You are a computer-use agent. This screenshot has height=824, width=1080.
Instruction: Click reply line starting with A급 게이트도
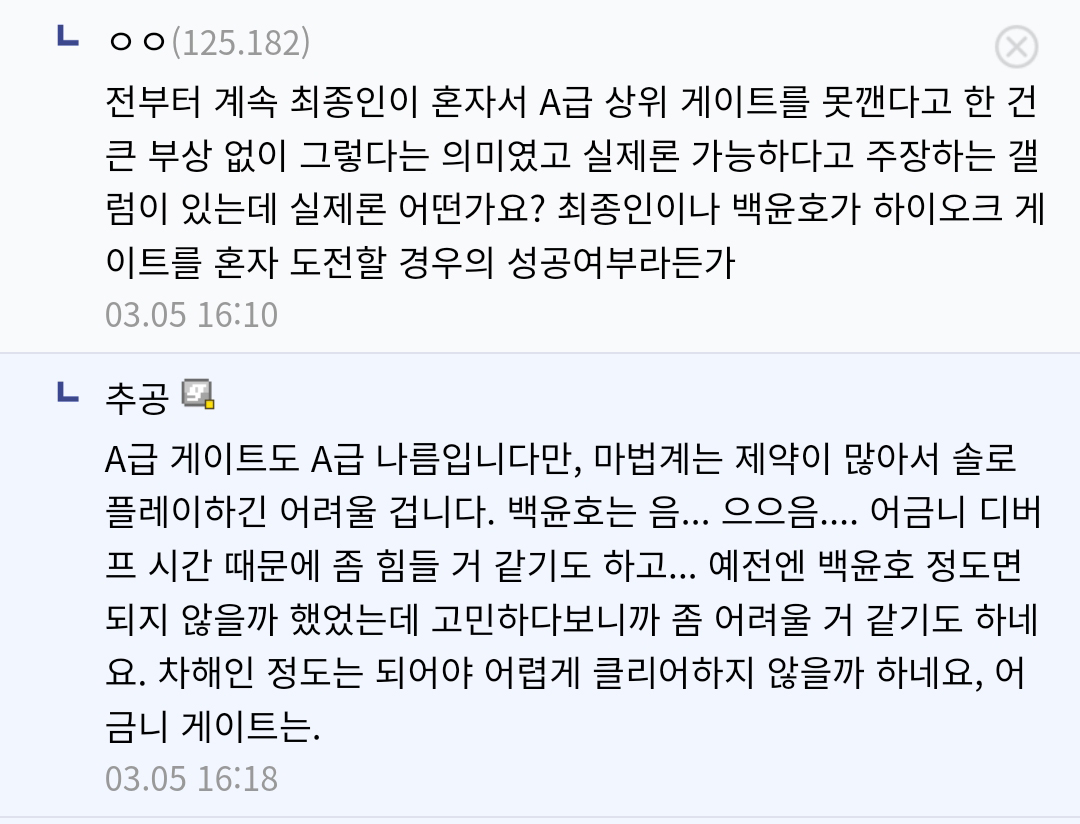click(x=560, y=459)
